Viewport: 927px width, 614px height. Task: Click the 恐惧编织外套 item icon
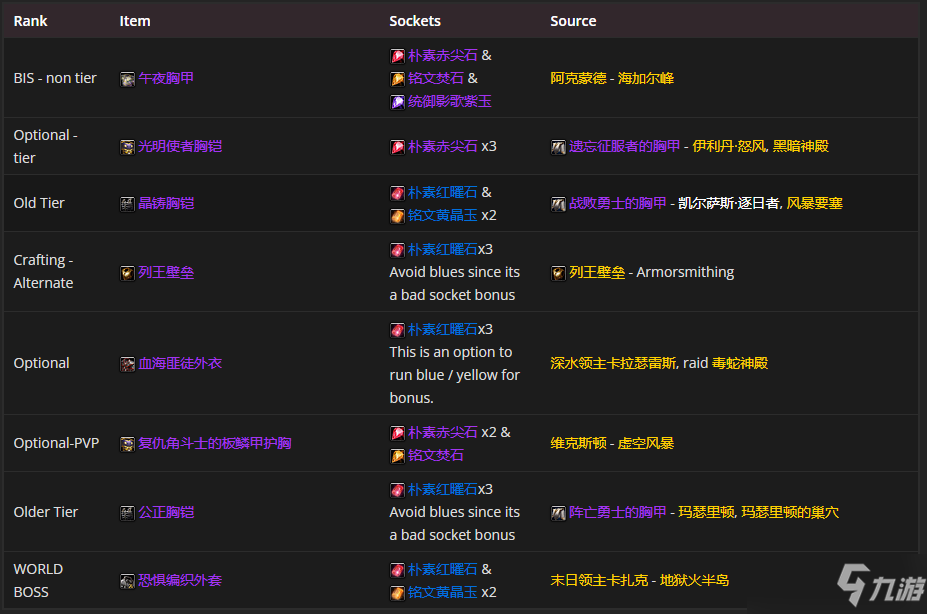(128, 580)
